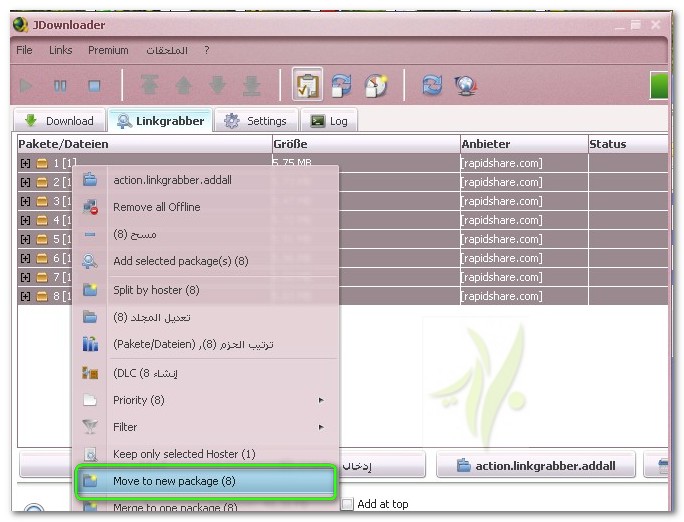This screenshot has width=684, height=522.
Task: Sort by Status column header
Action: 628,144
